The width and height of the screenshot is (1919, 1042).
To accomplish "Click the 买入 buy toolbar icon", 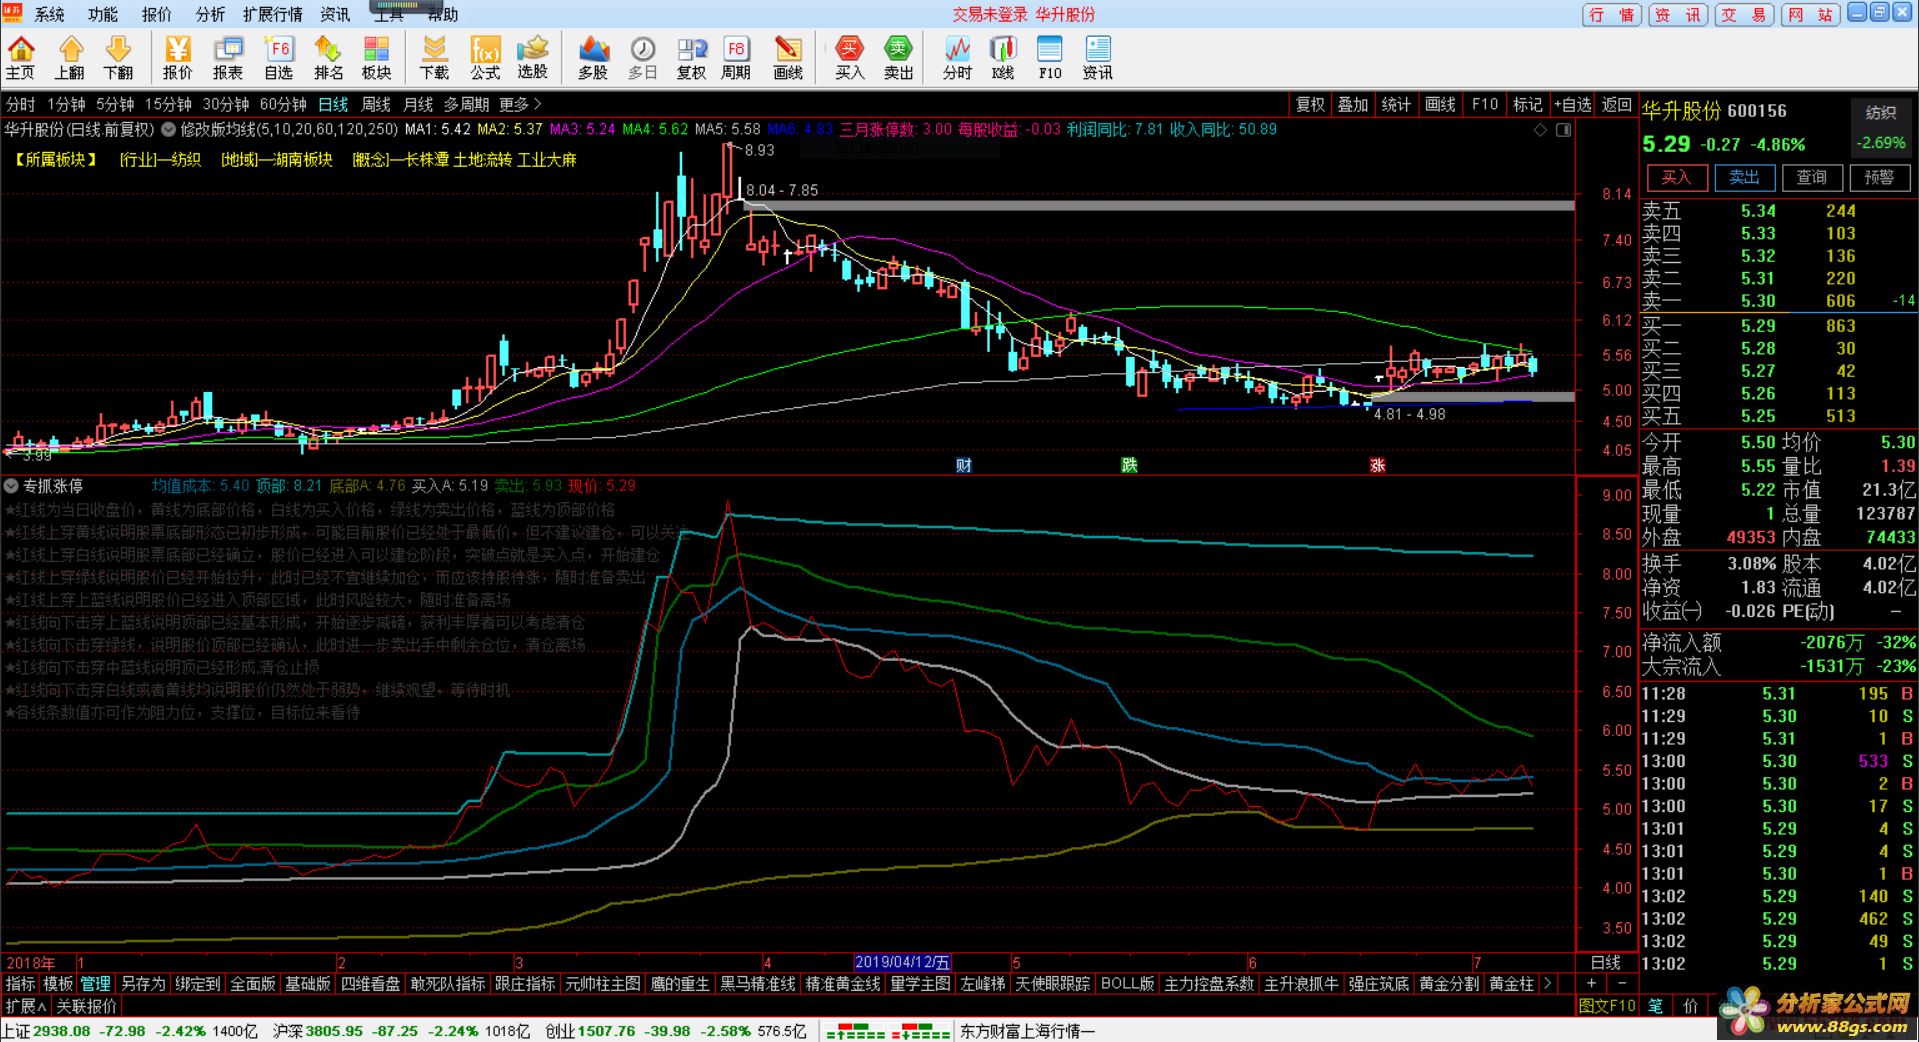I will pos(849,58).
